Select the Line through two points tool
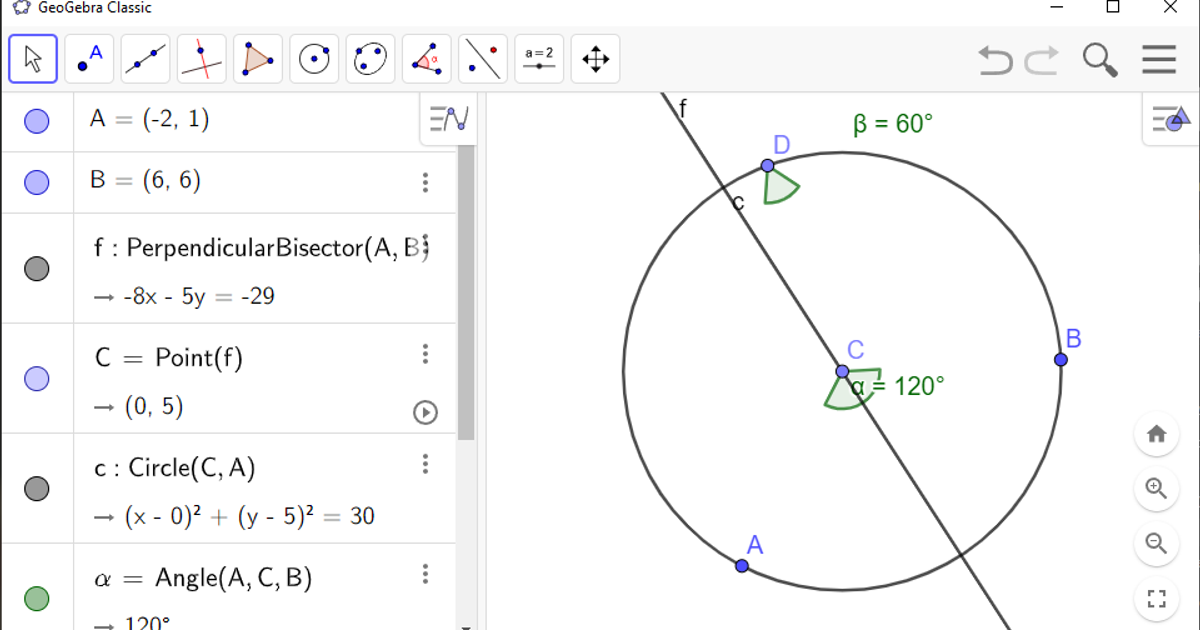Screen dimensions: 1200x630 coord(146,59)
